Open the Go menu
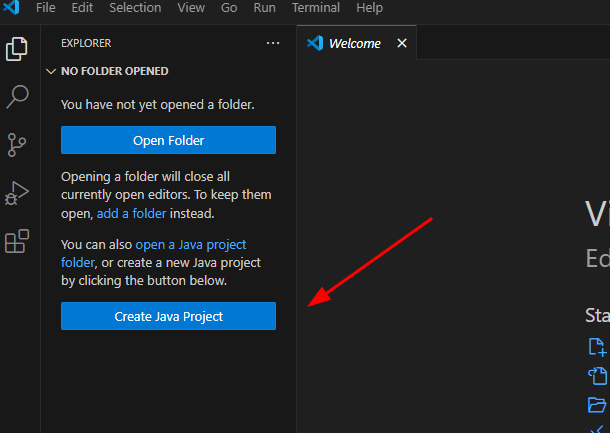610x433 pixels. pyautogui.click(x=229, y=7)
